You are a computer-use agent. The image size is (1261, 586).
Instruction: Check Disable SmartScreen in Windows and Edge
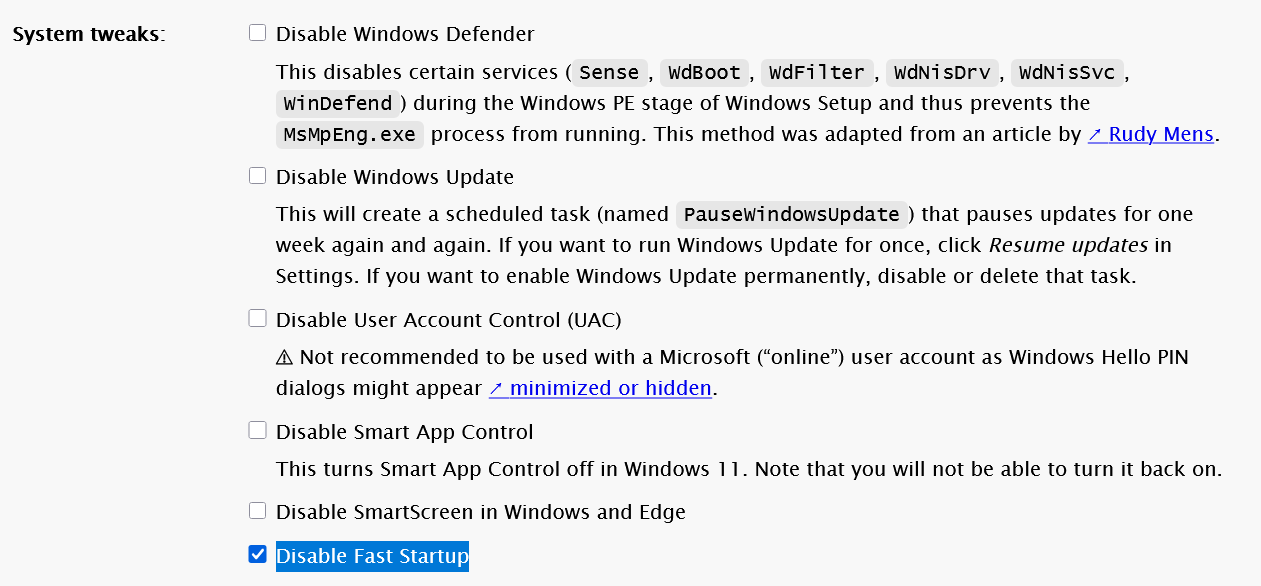pyautogui.click(x=258, y=511)
